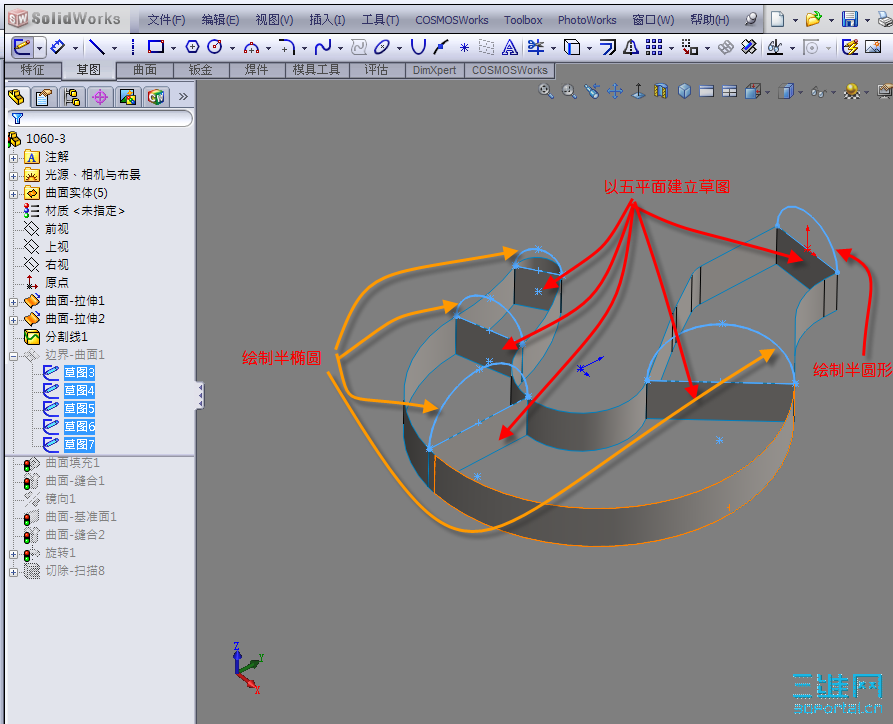Open the Line tool dropdown arrow
Image resolution: width=893 pixels, height=724 pixels.
click(x=114, y=48)
